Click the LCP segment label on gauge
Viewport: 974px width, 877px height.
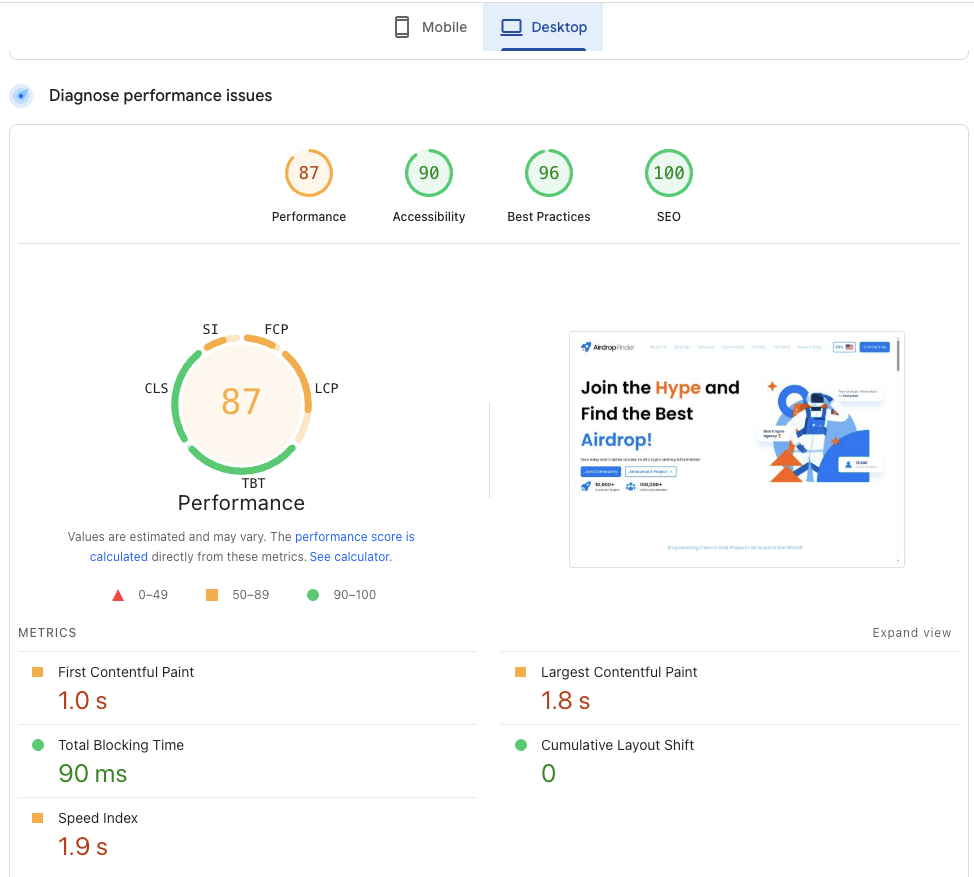(326, 388)
